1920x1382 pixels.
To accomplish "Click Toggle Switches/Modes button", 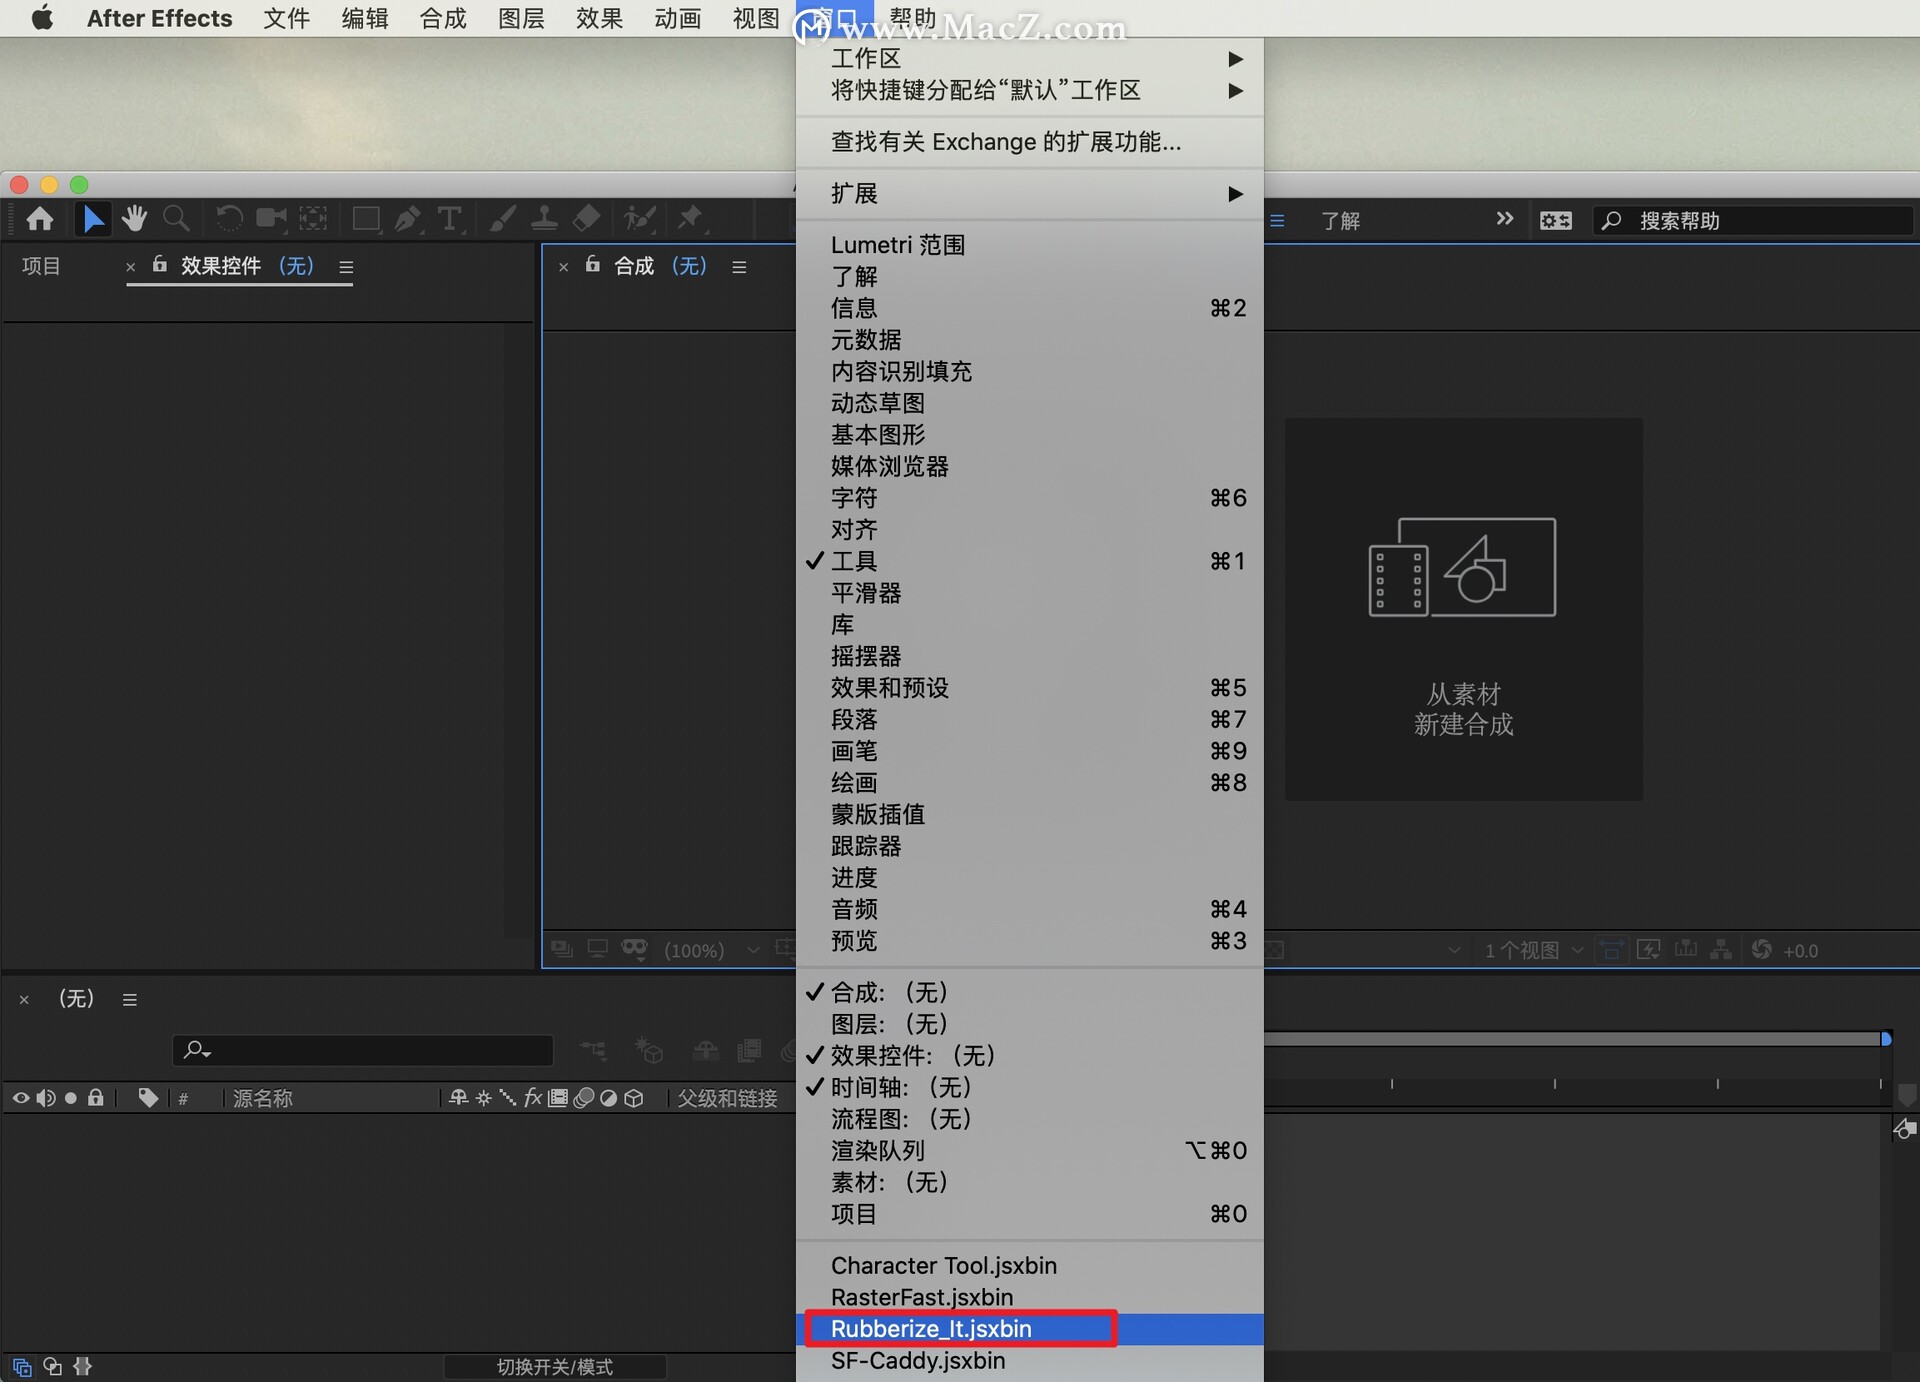I will coord(555,1366).
